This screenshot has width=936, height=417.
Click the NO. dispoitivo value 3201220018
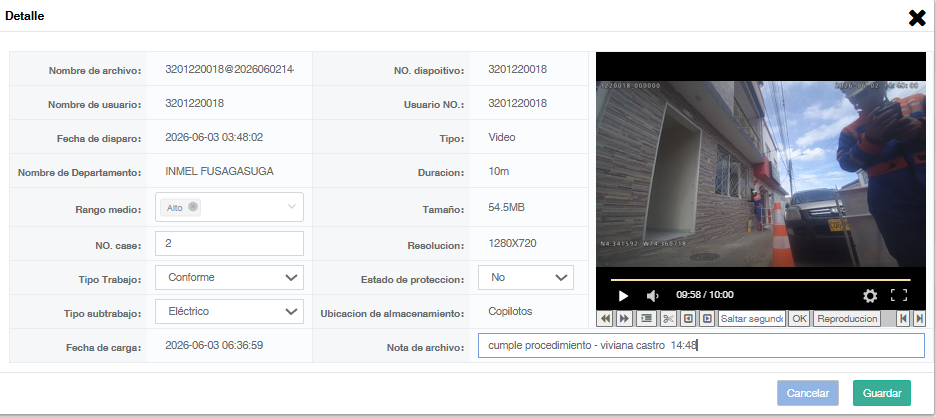(x=518, y=69)
